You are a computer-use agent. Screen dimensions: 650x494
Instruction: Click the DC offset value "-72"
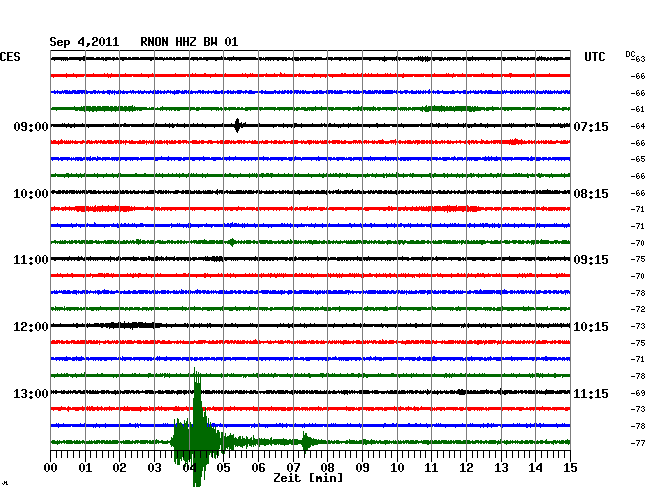pos(638,309)
